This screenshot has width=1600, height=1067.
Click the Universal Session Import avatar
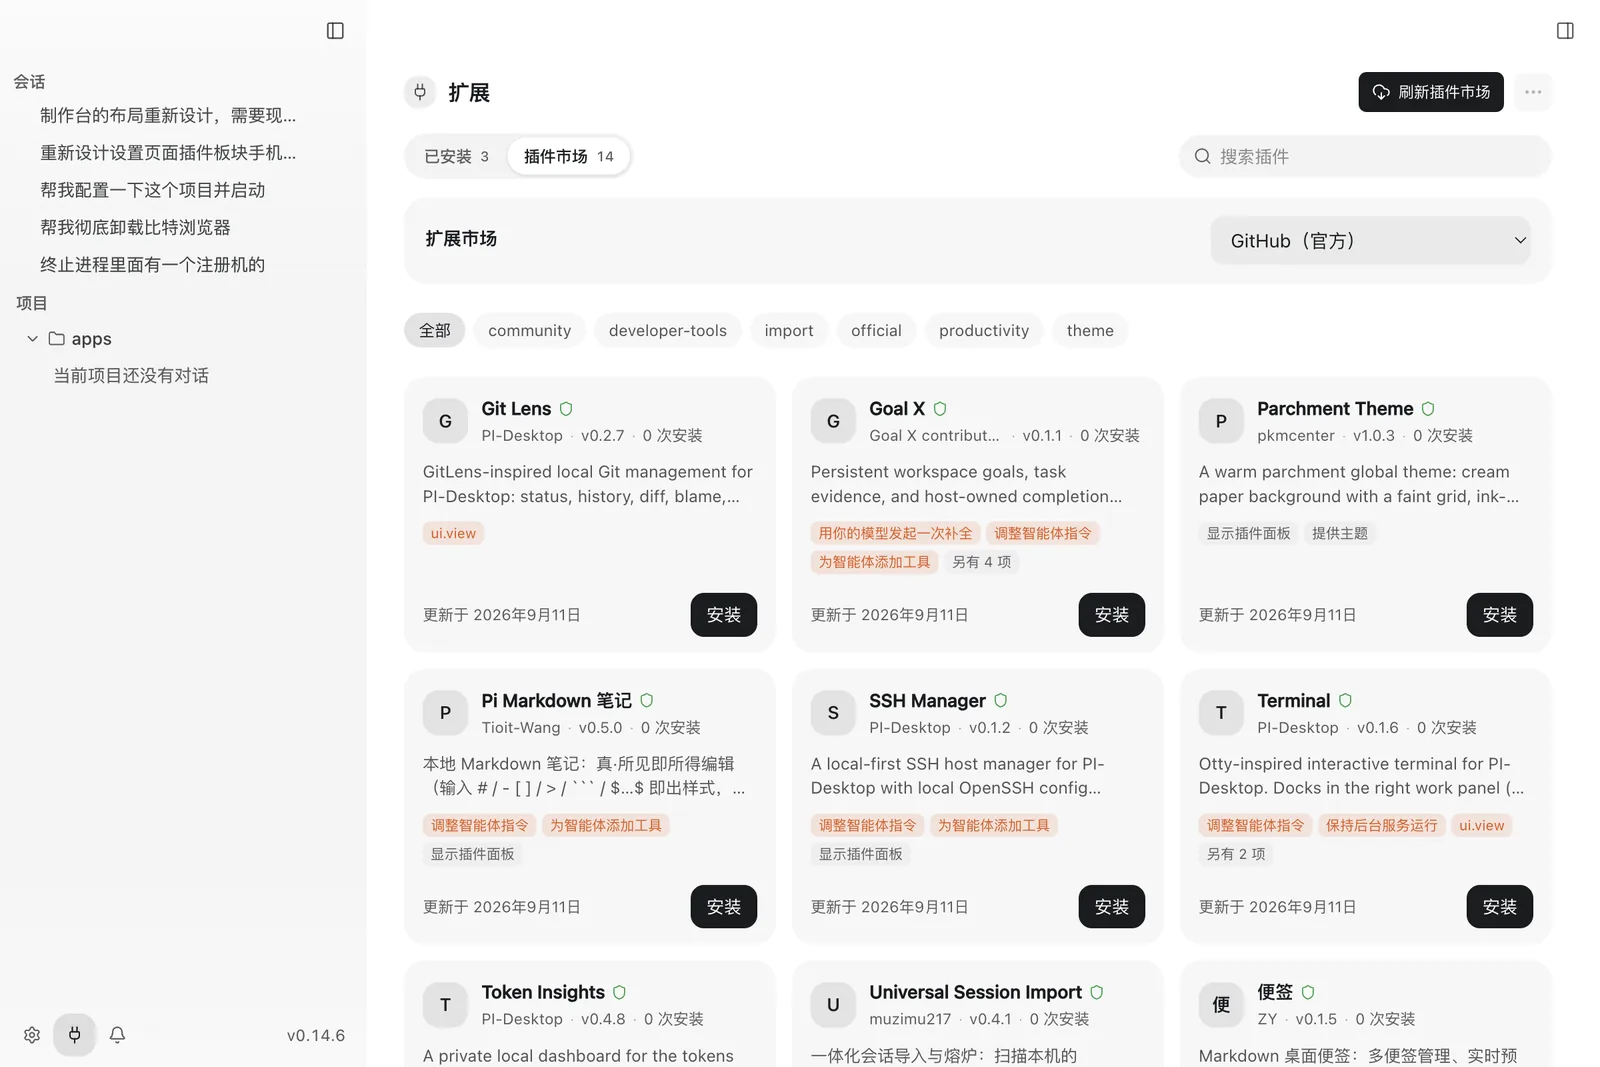point(833,1005)
